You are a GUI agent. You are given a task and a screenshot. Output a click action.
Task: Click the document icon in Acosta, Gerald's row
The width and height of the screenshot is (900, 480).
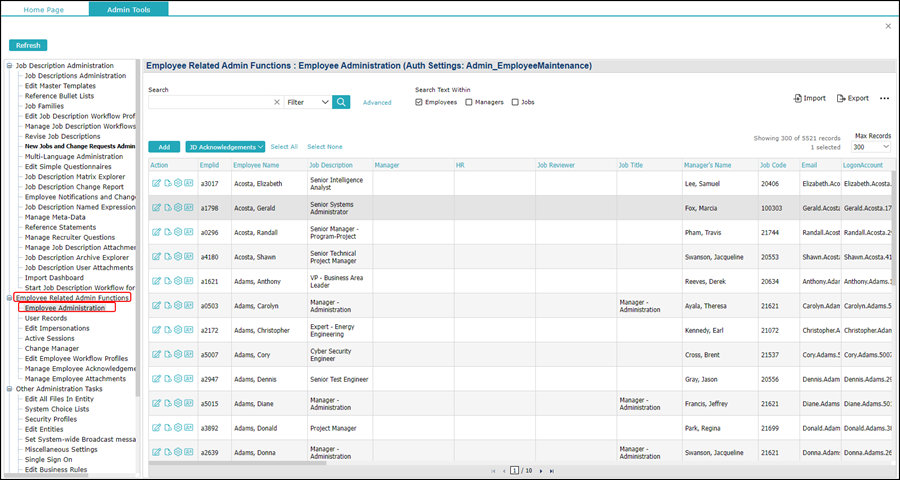pyautogui.click(x=168, y=208)
